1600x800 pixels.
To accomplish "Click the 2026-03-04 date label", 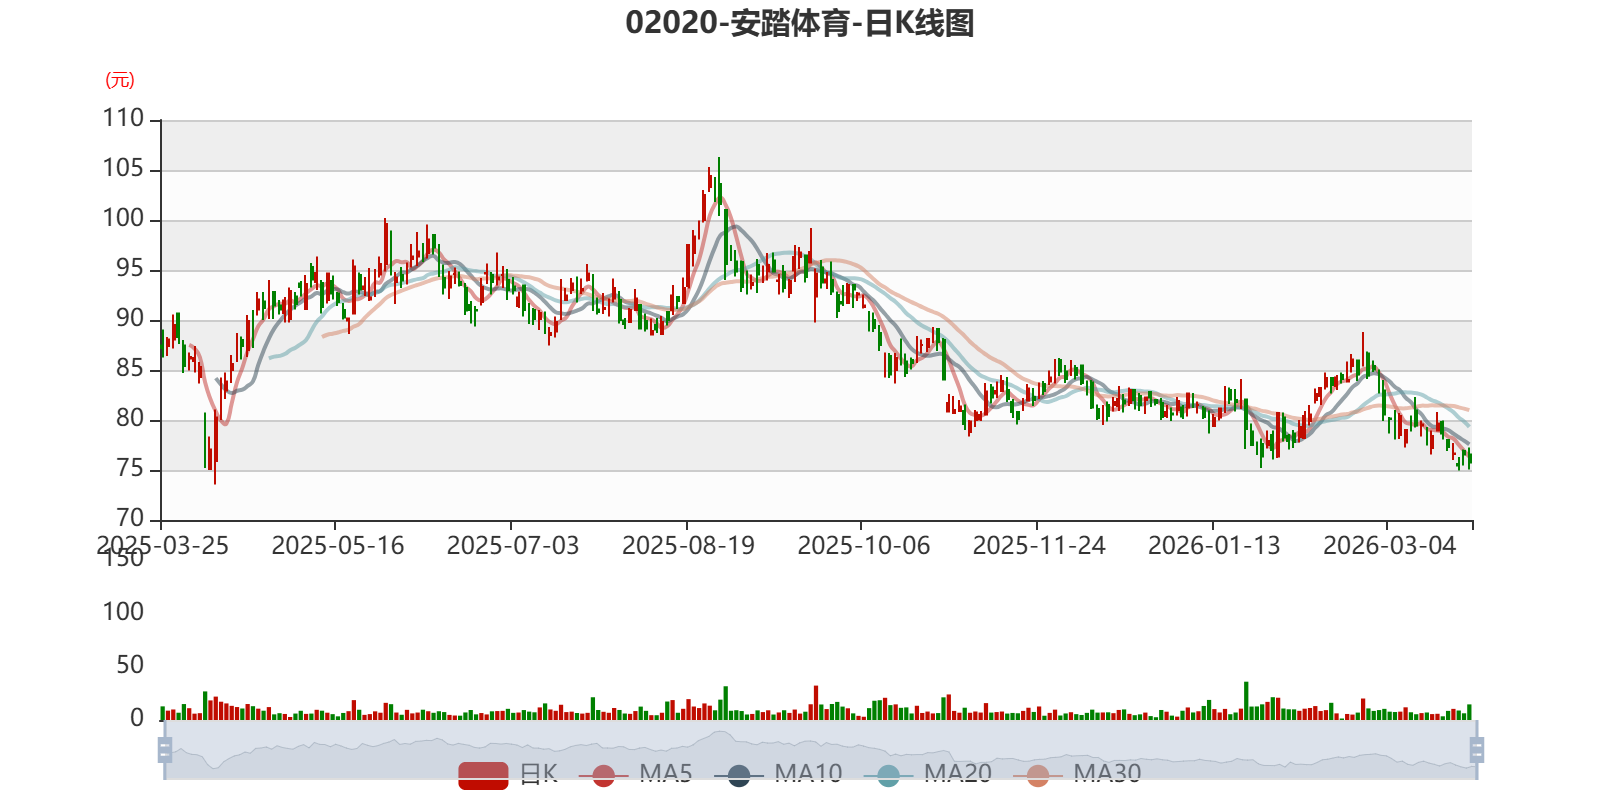I will coord(1390,545).
